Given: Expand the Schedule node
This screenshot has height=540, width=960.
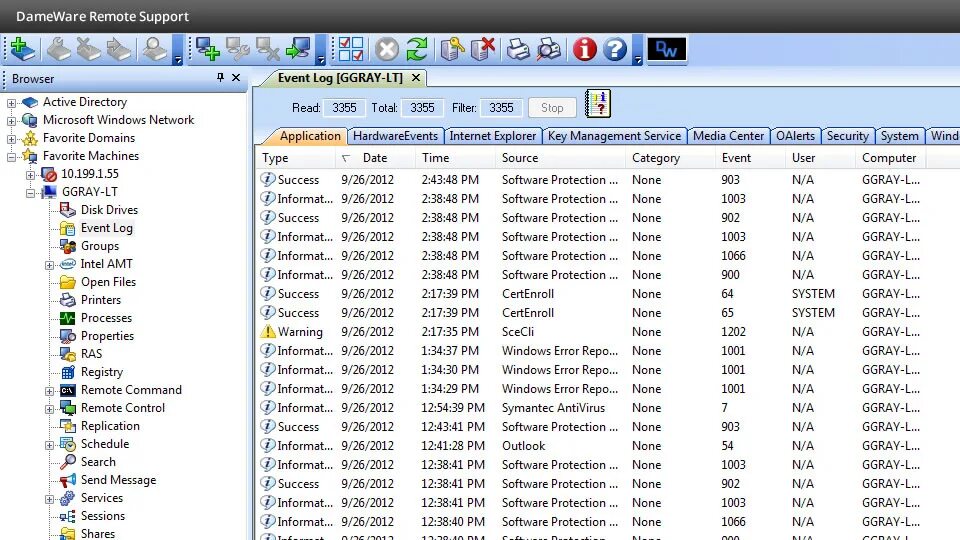Looking at the screenshot, I should 49,445.
